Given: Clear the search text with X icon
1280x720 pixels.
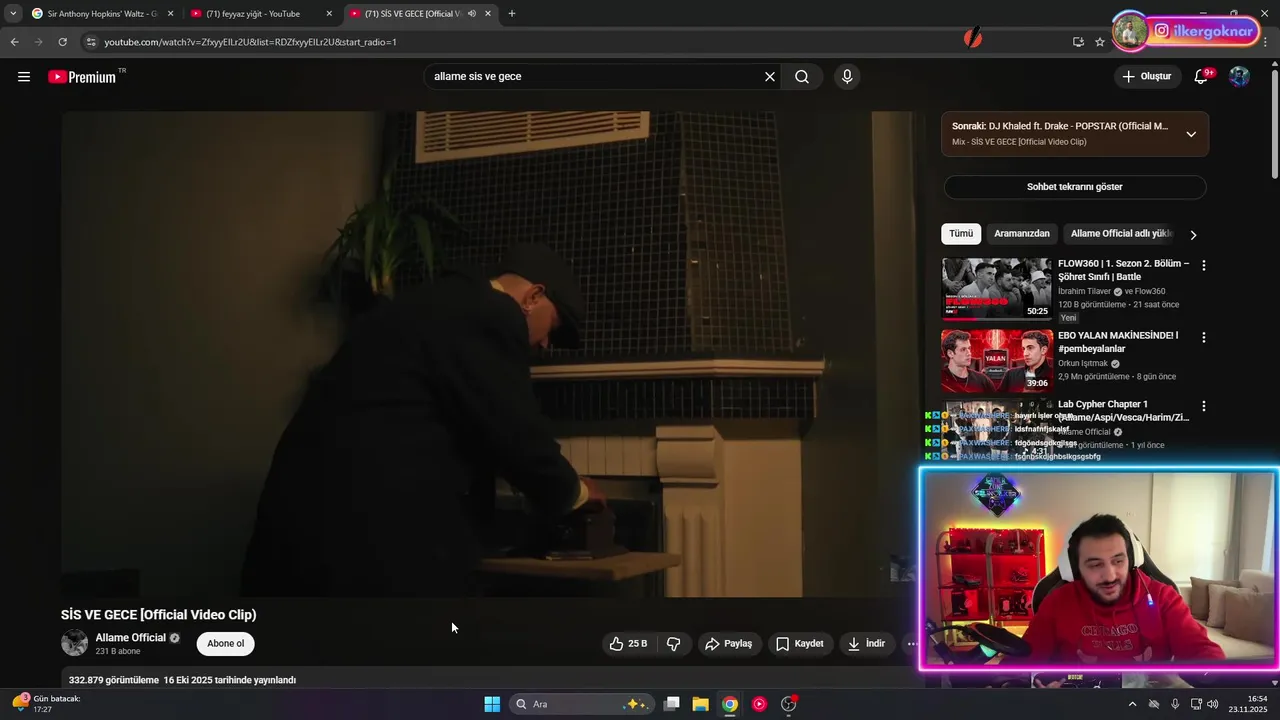Looking at the screenshot, I should [770, 77].
